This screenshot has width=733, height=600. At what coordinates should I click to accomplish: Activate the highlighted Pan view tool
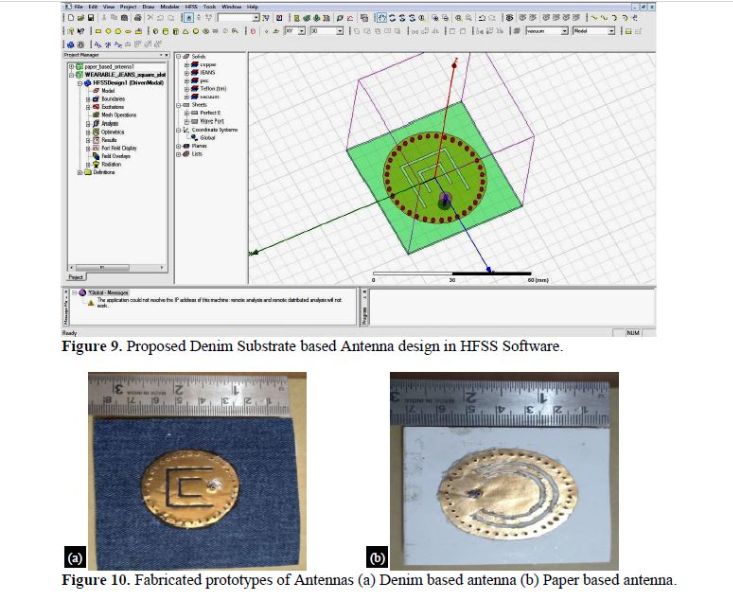point(381,18)
